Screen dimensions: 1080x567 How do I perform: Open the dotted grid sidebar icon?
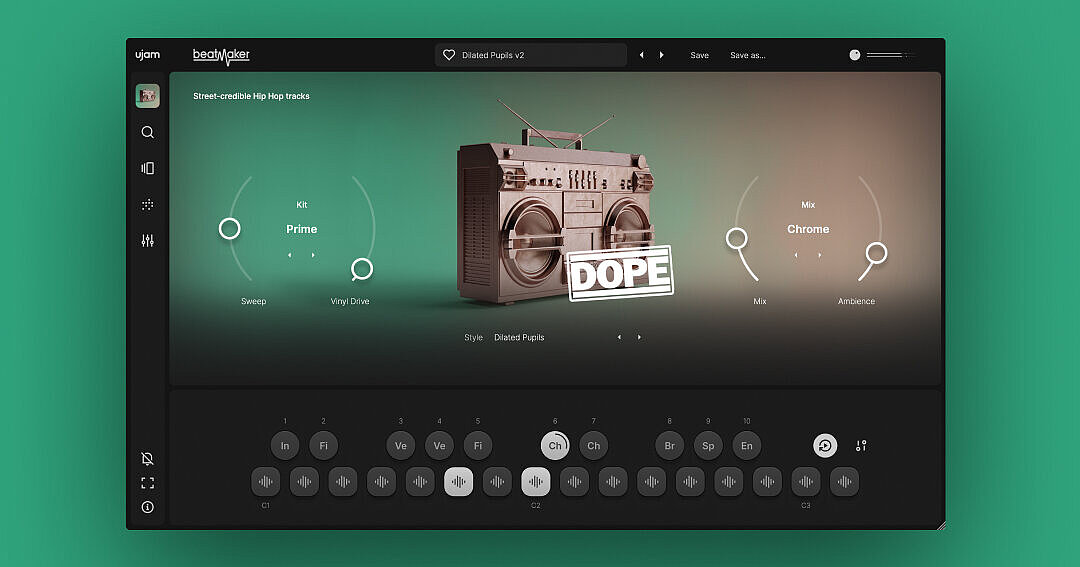148,205
